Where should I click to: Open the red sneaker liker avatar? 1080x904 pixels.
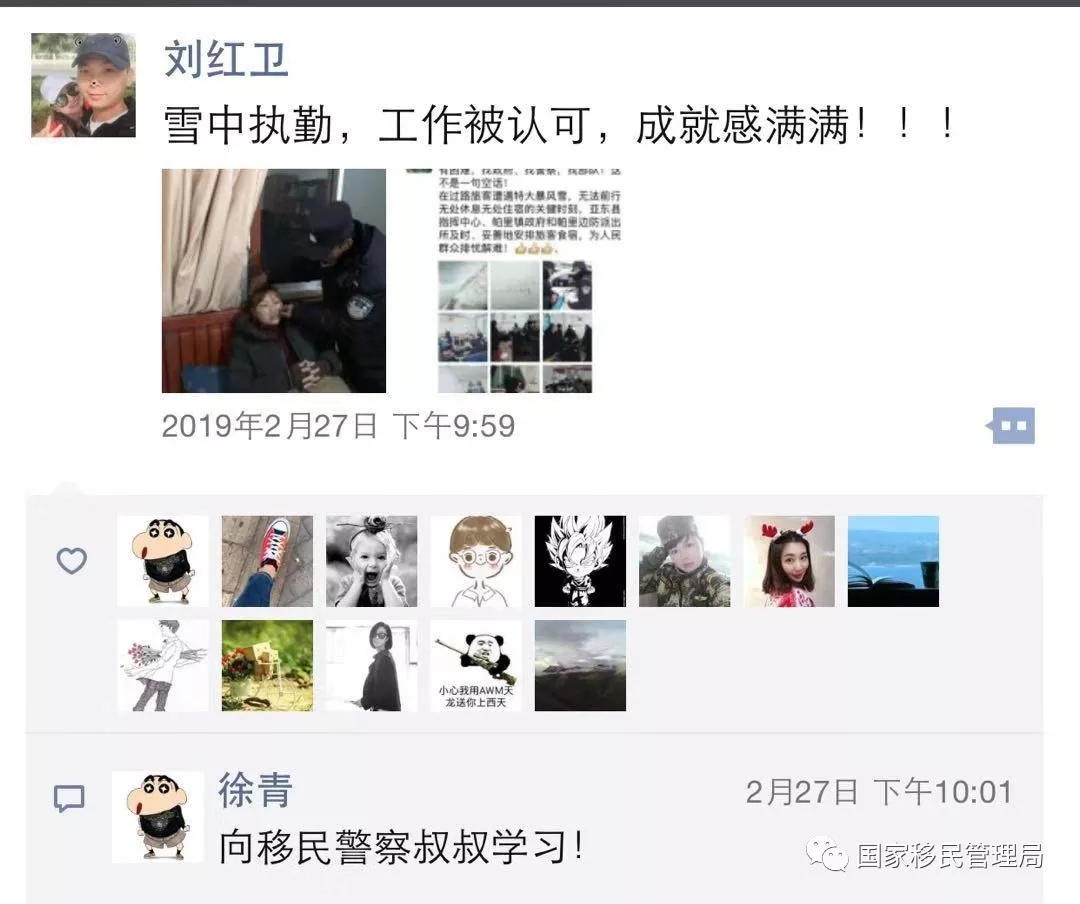267,561
